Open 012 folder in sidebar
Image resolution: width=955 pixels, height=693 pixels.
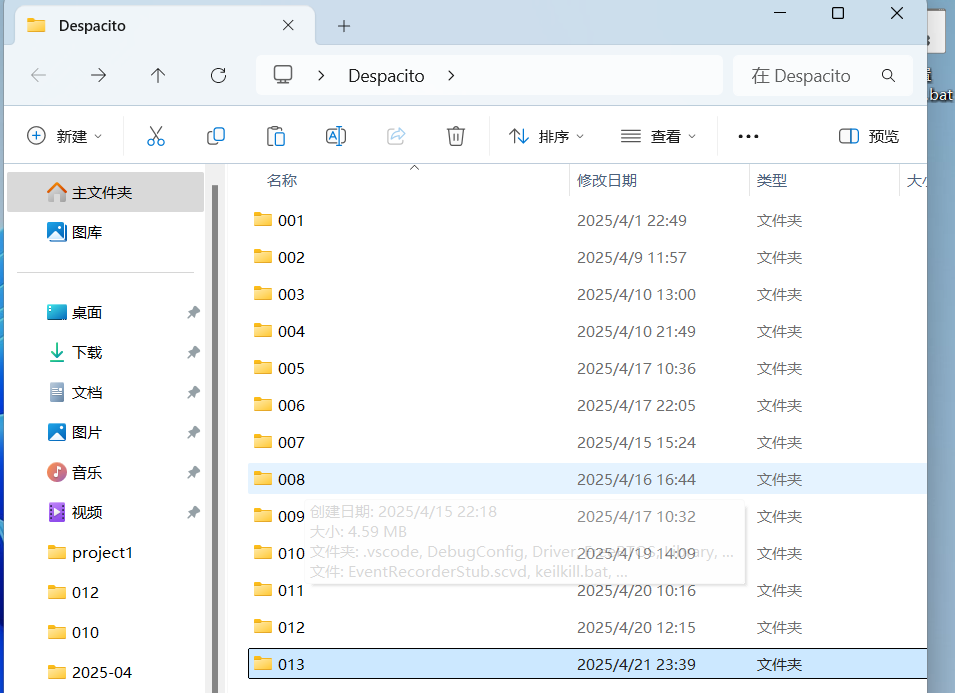pos(105,593)
